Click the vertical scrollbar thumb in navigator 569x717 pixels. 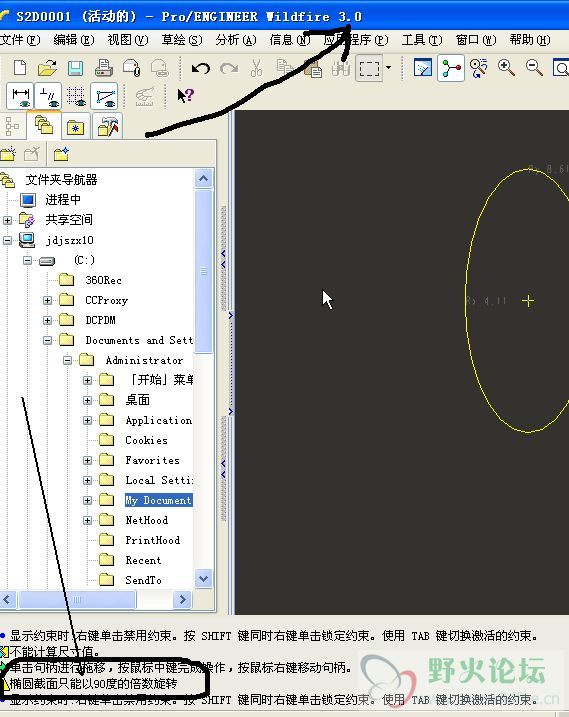coord(204,271)
